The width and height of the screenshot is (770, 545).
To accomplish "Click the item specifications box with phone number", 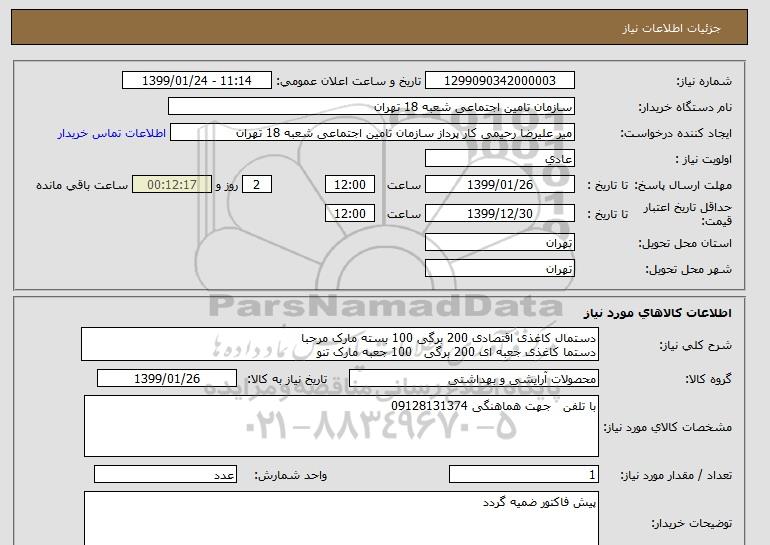I will pos(341,426).
